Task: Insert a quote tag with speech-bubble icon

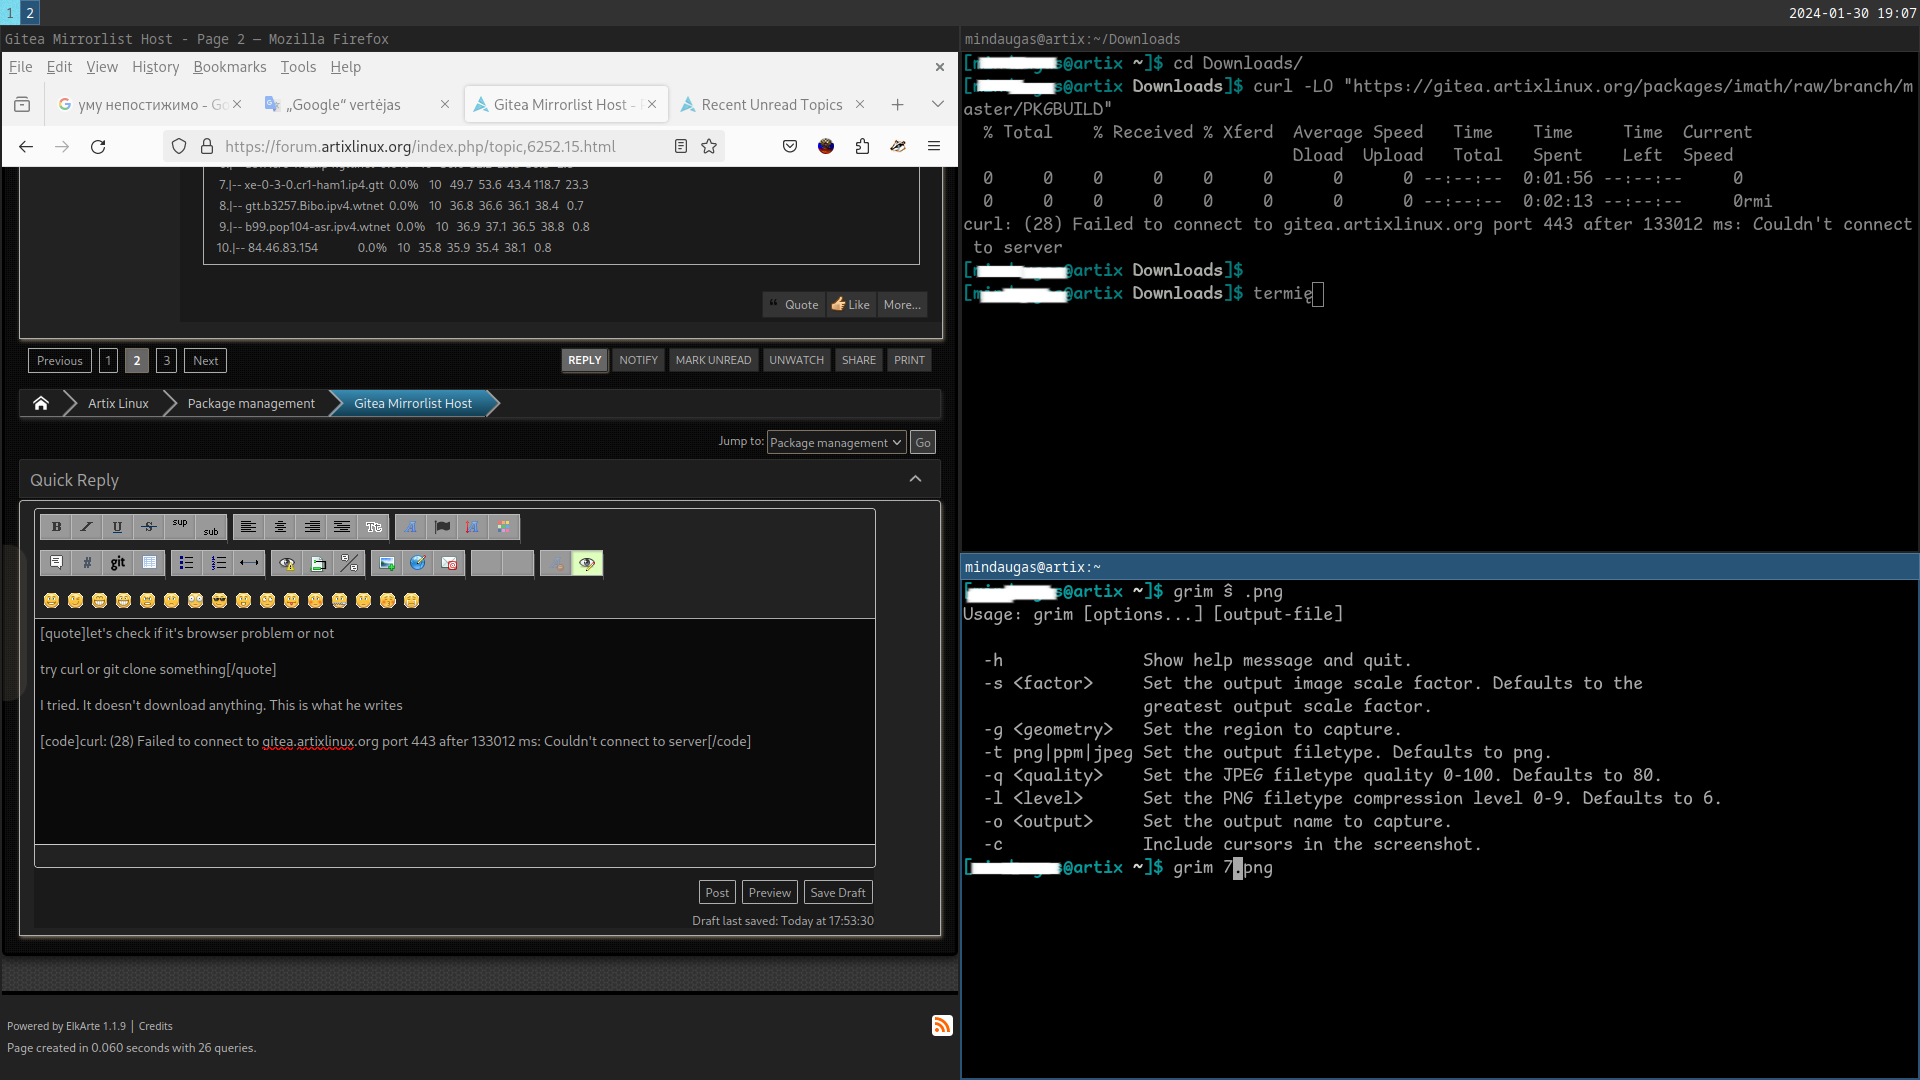Action: coord(56,563)
